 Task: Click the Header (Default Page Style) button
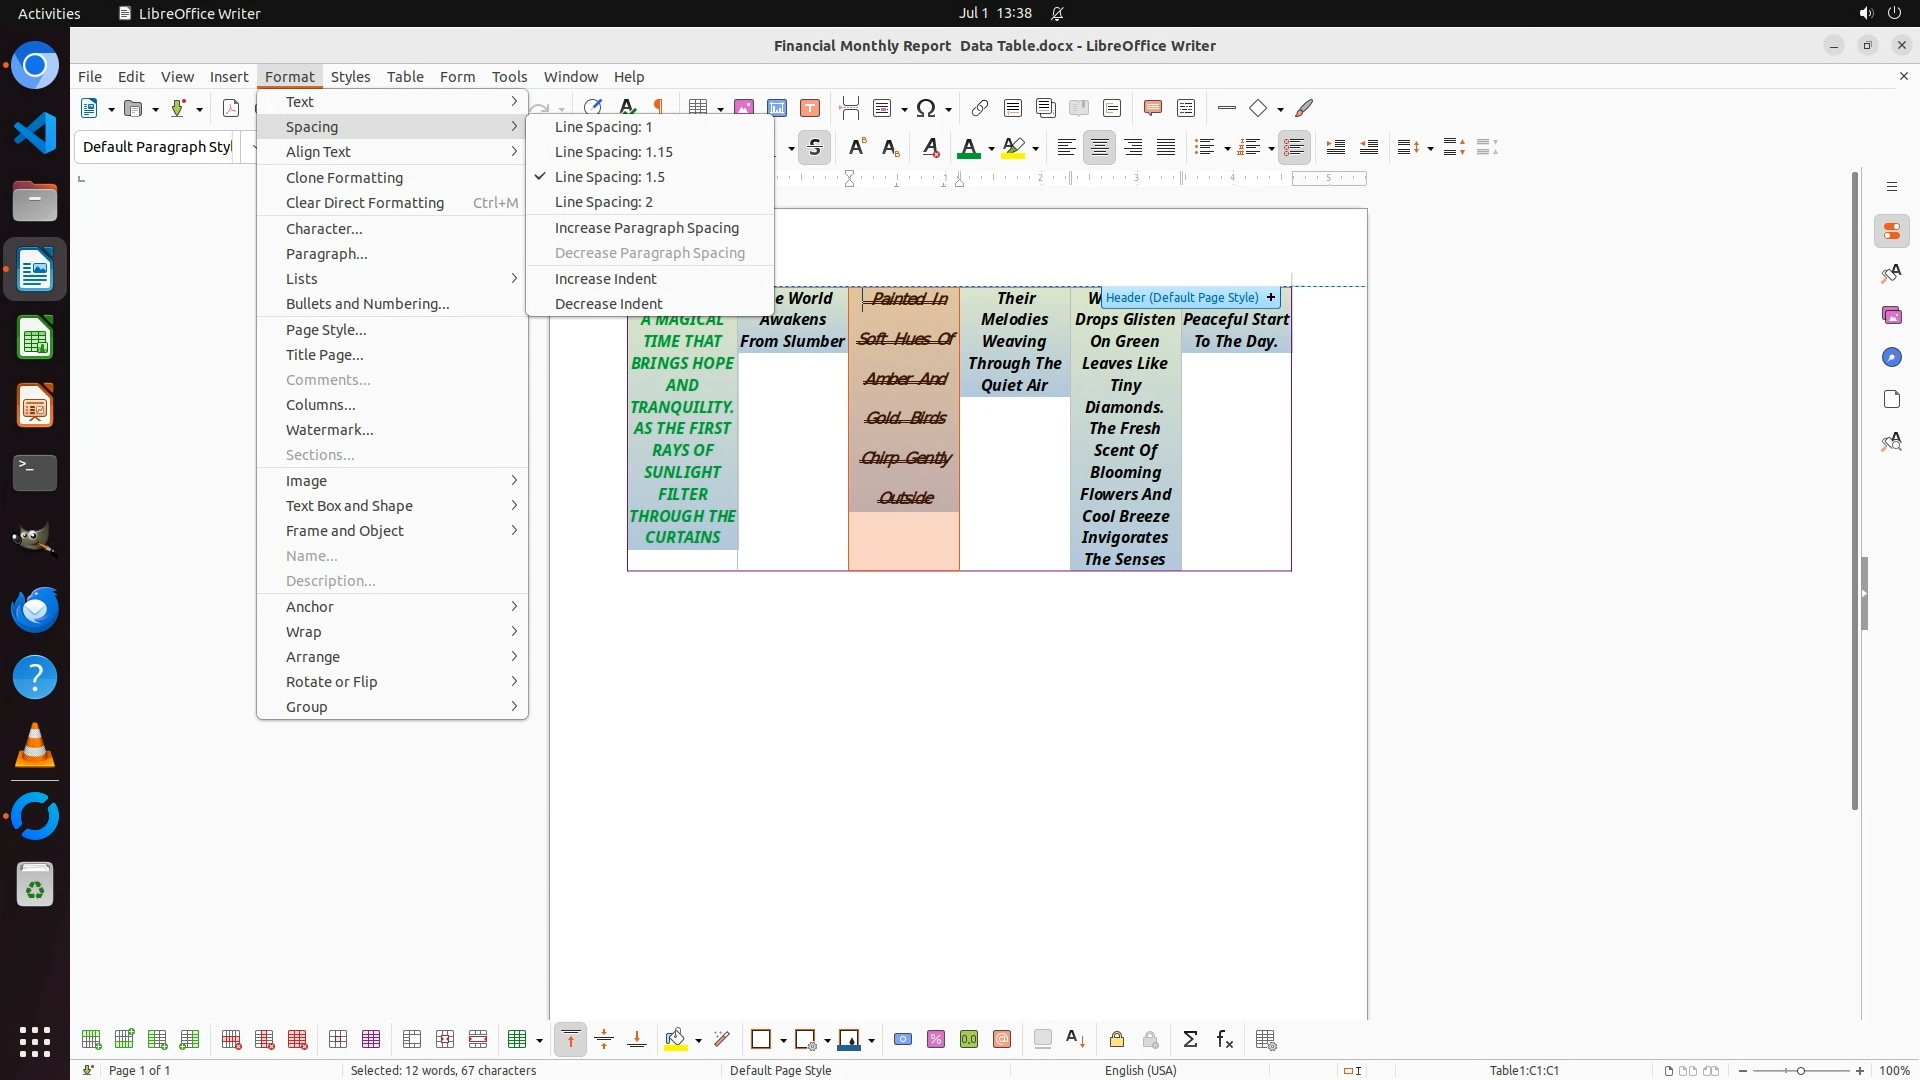point(1181,298)
